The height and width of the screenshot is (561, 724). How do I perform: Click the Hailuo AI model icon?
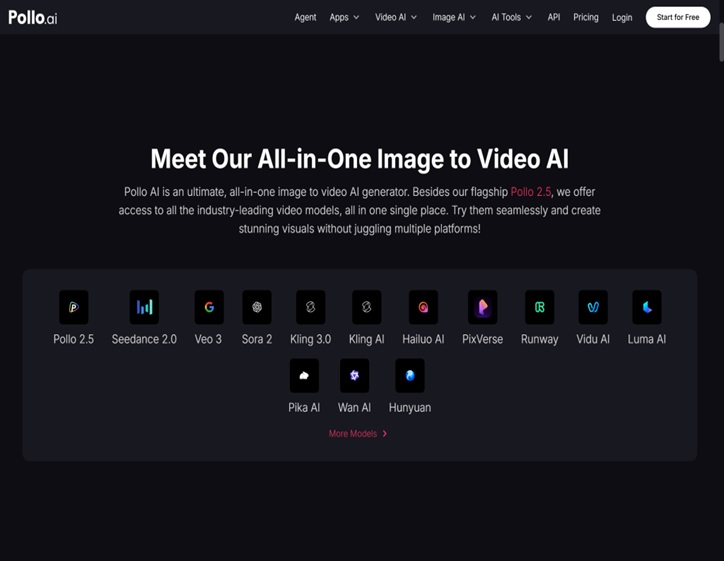[423, 307]
